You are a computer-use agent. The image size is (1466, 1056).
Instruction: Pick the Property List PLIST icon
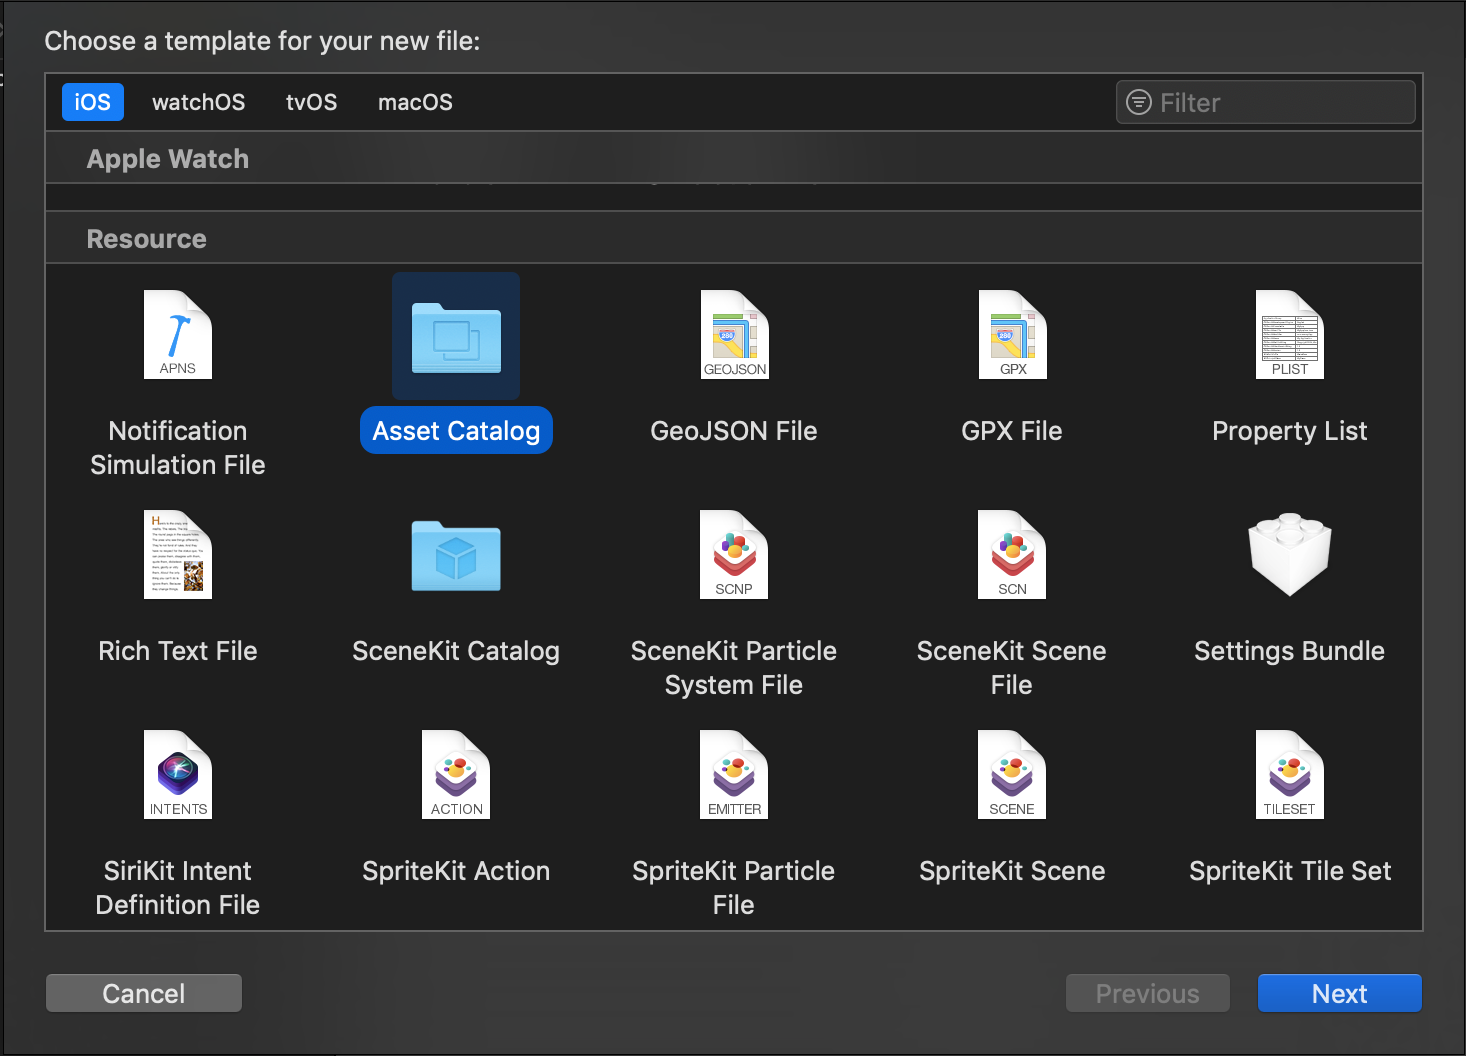tap(1289, 335)
